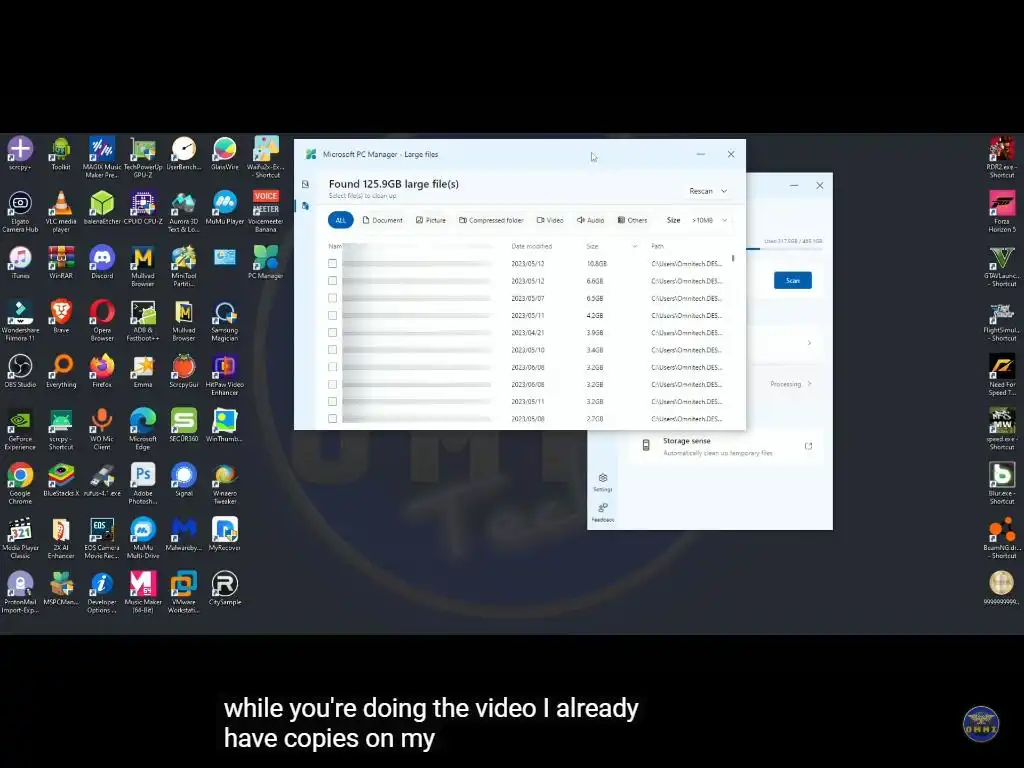The image size is (1024, 768).
Task: Tick the 2.7GB file checkbox
Action: click(332, 419)
